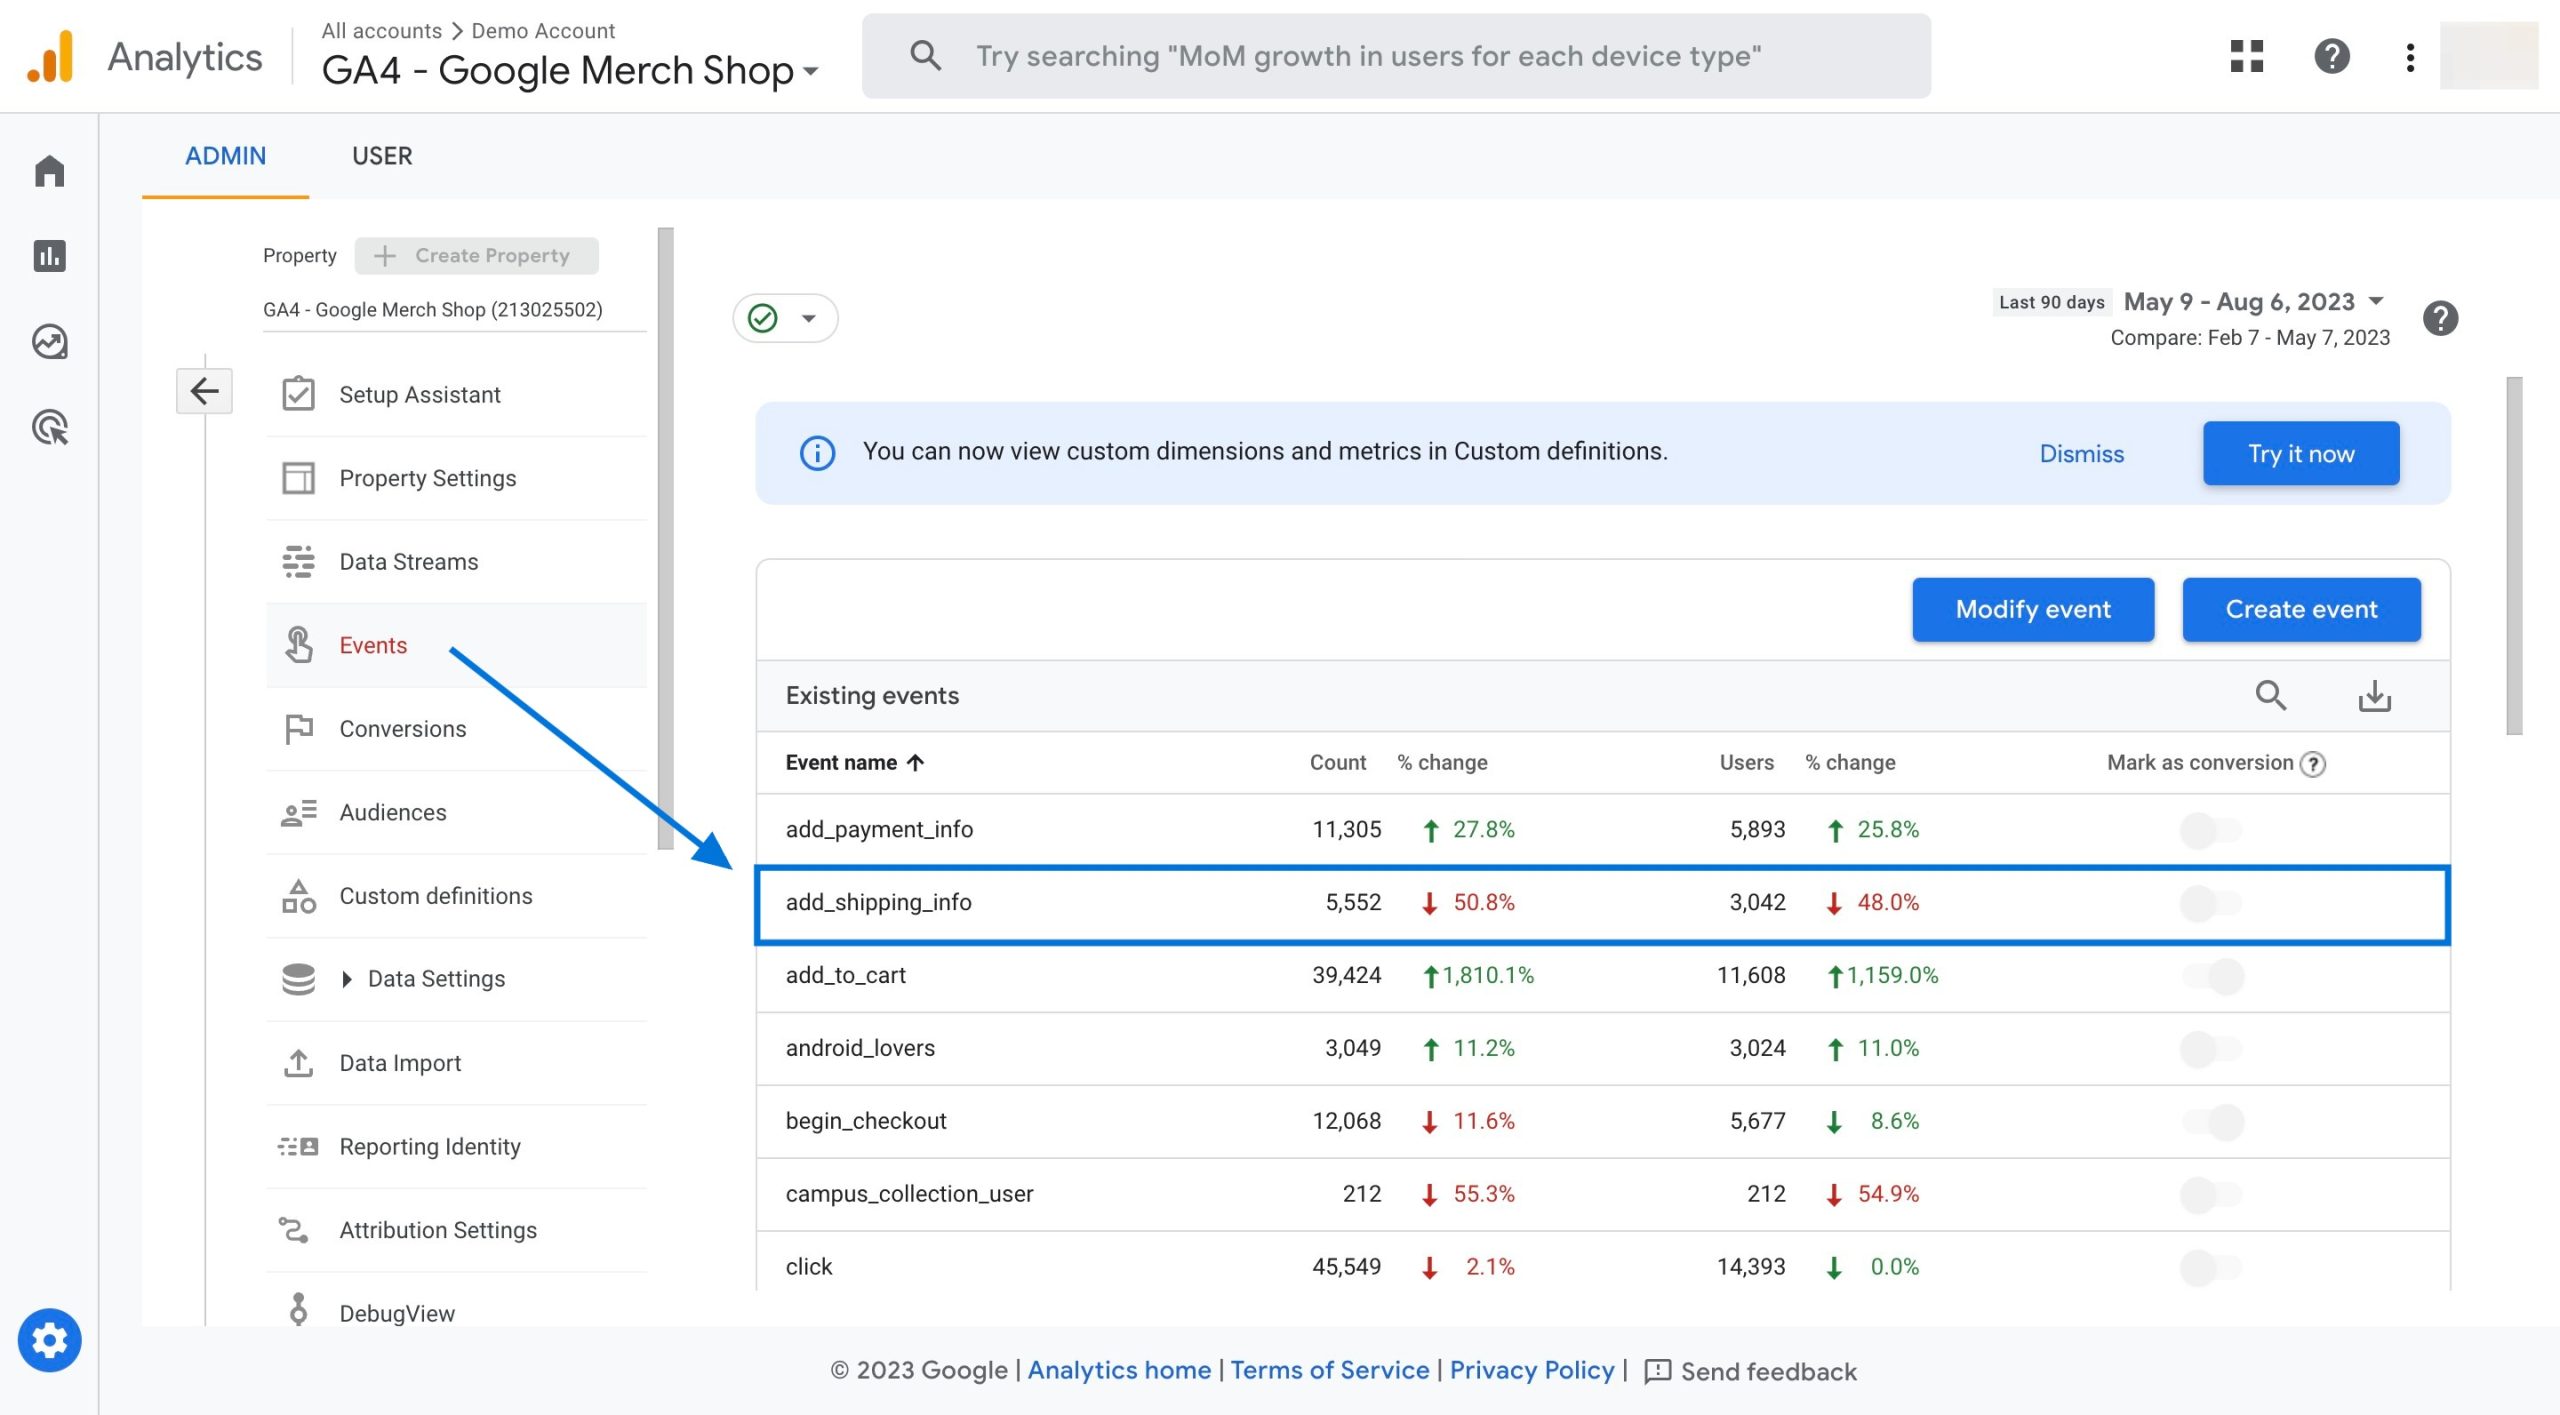Click the back arrow in admin column
Viewport: 2560px width, 1415px height.
coord(204,390)
